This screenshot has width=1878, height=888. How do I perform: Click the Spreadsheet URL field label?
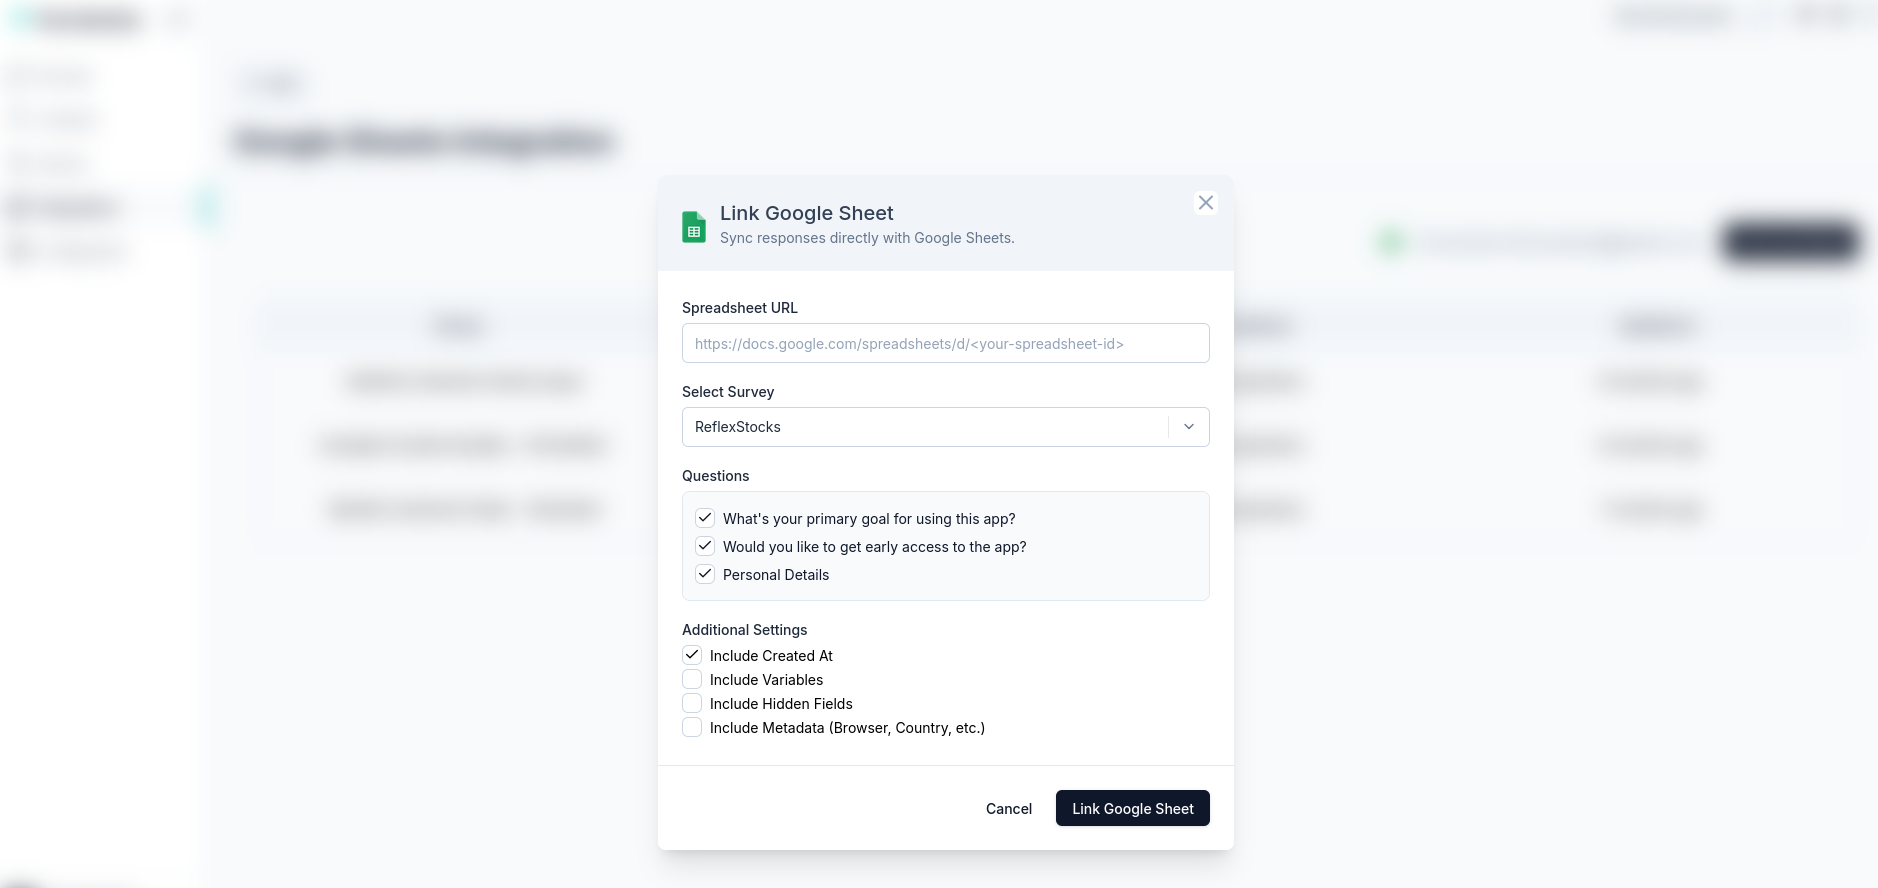pyautogui.click(x=740, y=308)
